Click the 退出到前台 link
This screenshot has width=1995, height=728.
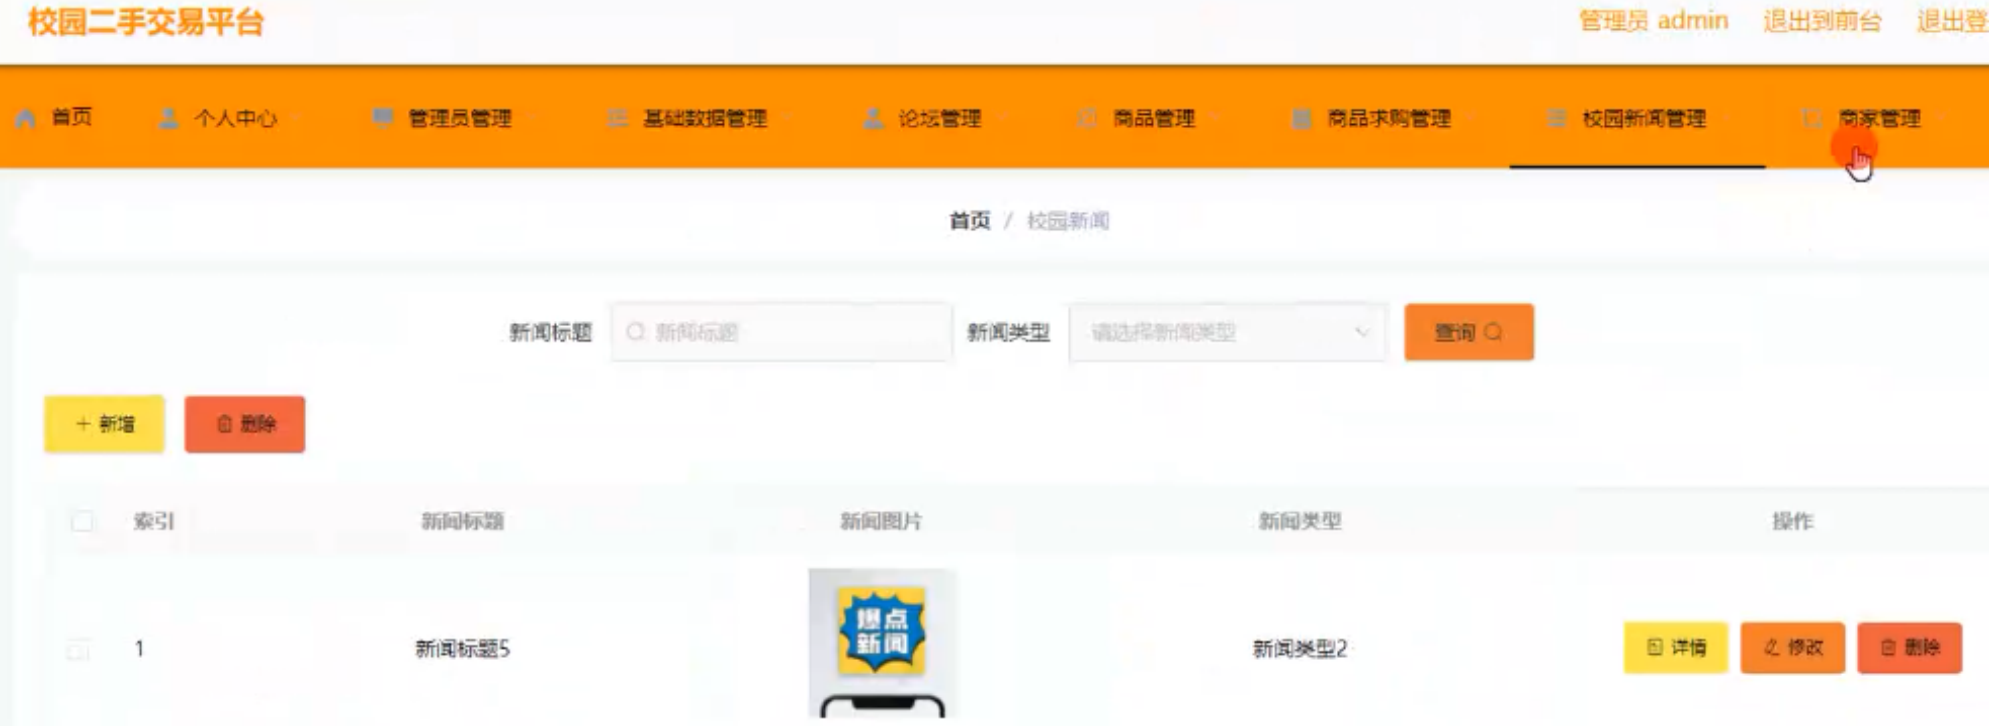[1821, 21]
